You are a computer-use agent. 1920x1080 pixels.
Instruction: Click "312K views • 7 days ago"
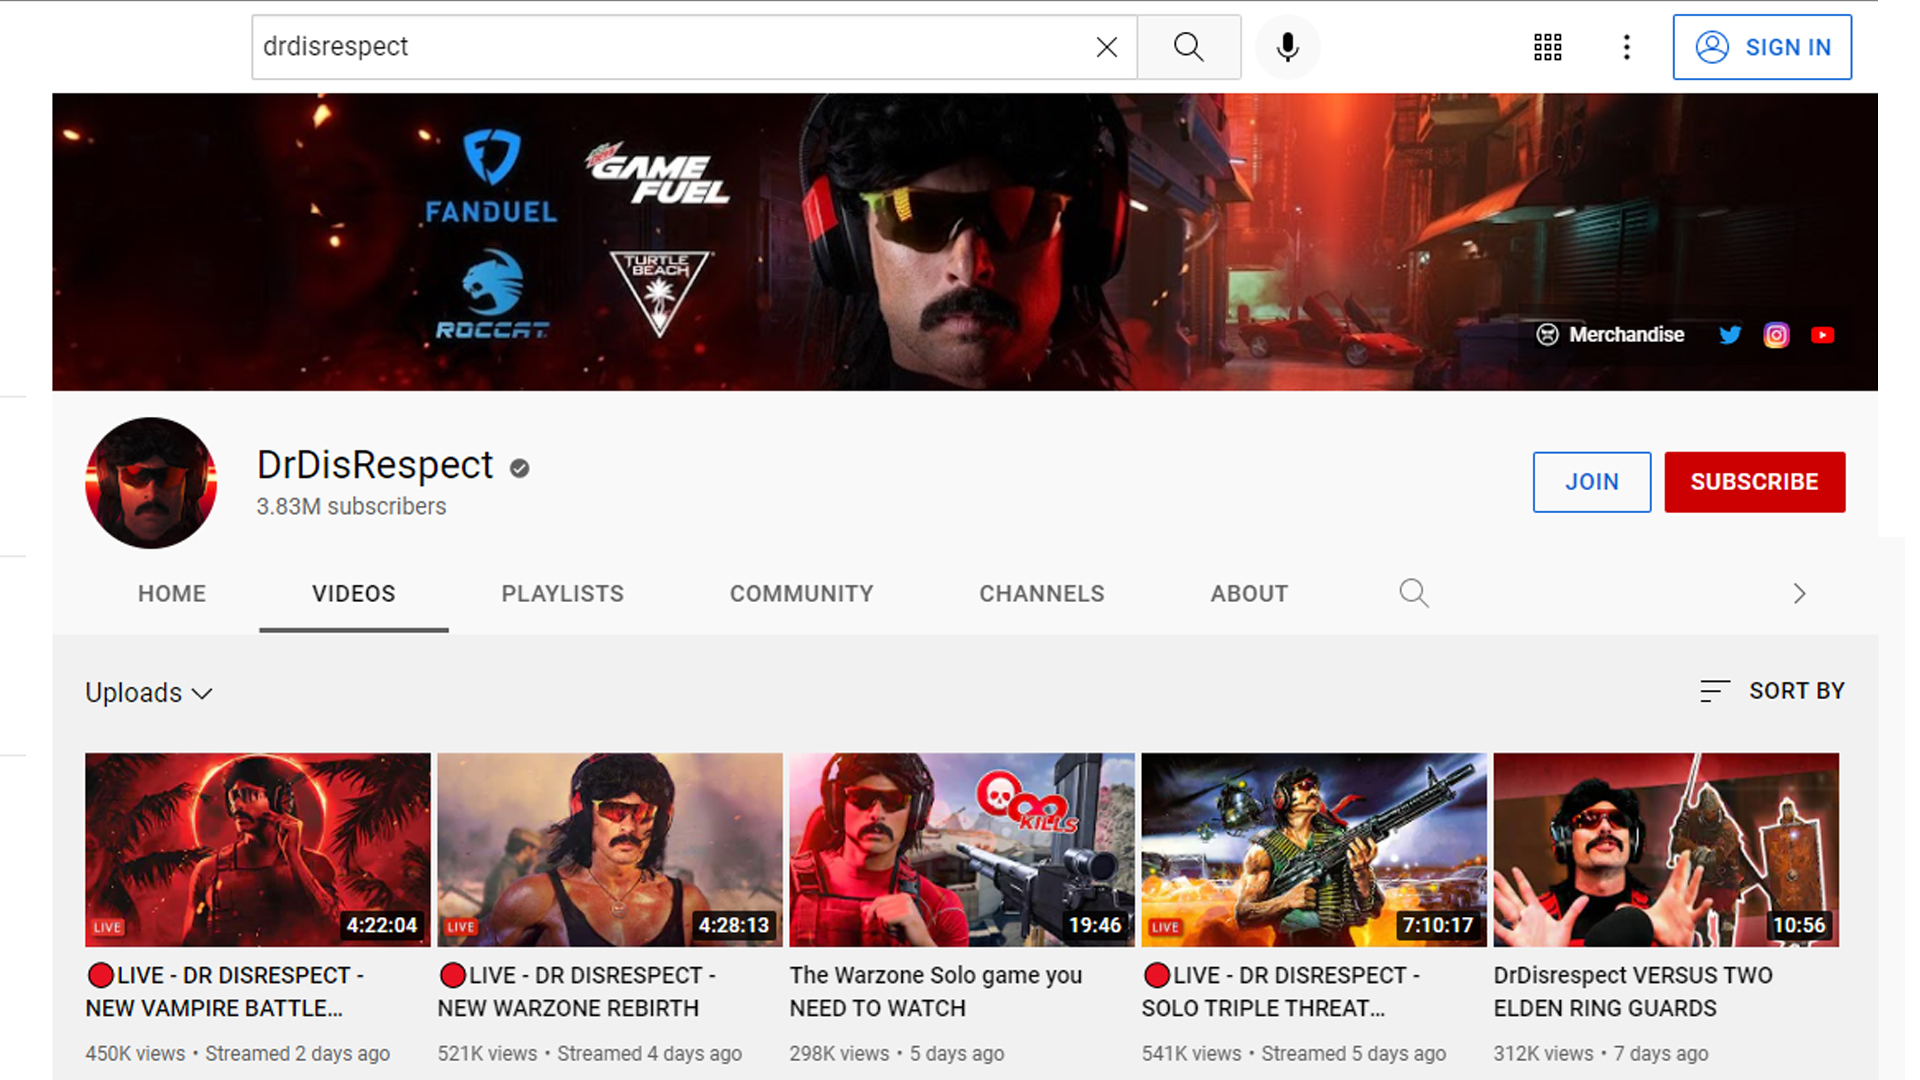click(1601, 1054)
